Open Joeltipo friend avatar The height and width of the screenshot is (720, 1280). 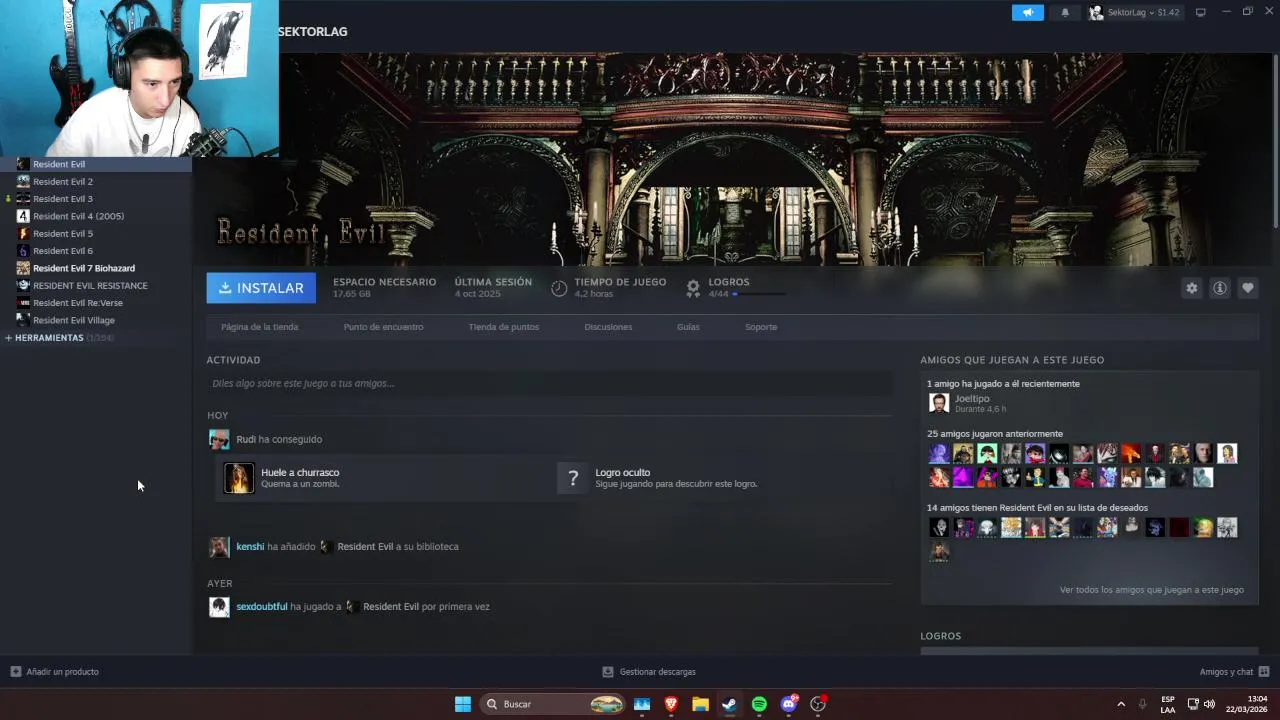pos(939,403)
